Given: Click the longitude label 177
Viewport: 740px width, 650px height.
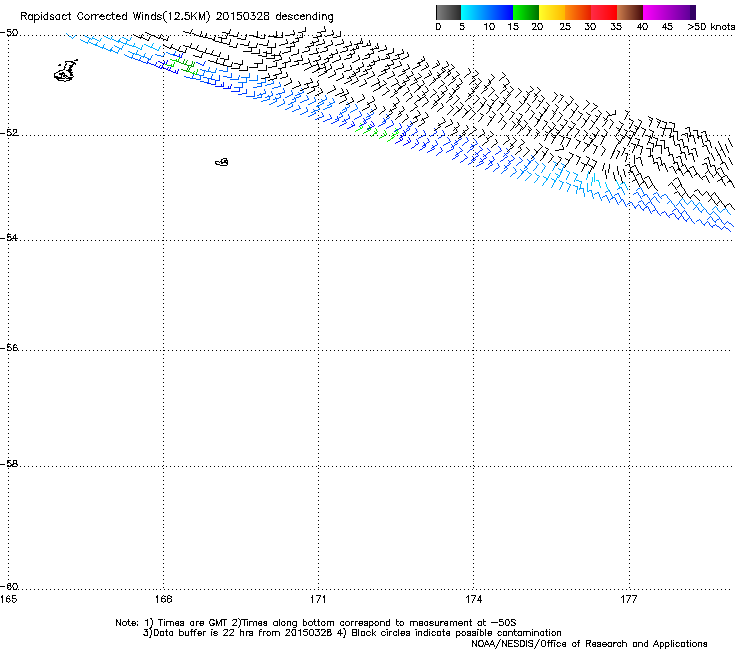Looking at the screenshot, I should (x=629, y=599).
